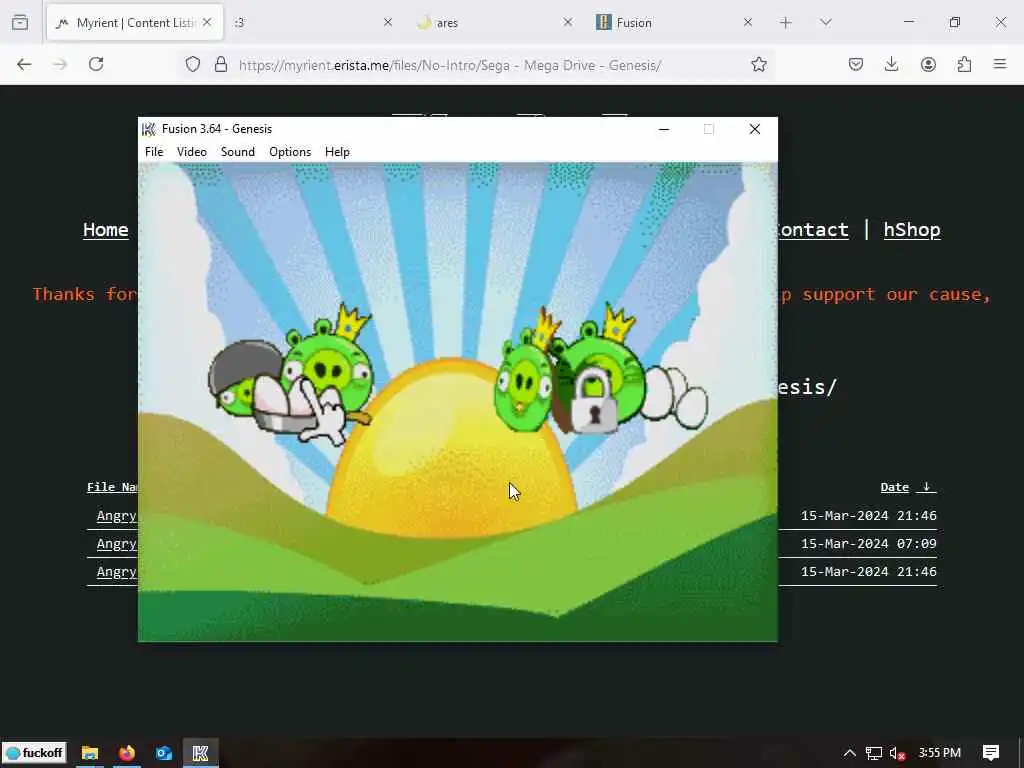Close the :3 browser tab
The image size is (1024, 768).
point(387,22)
